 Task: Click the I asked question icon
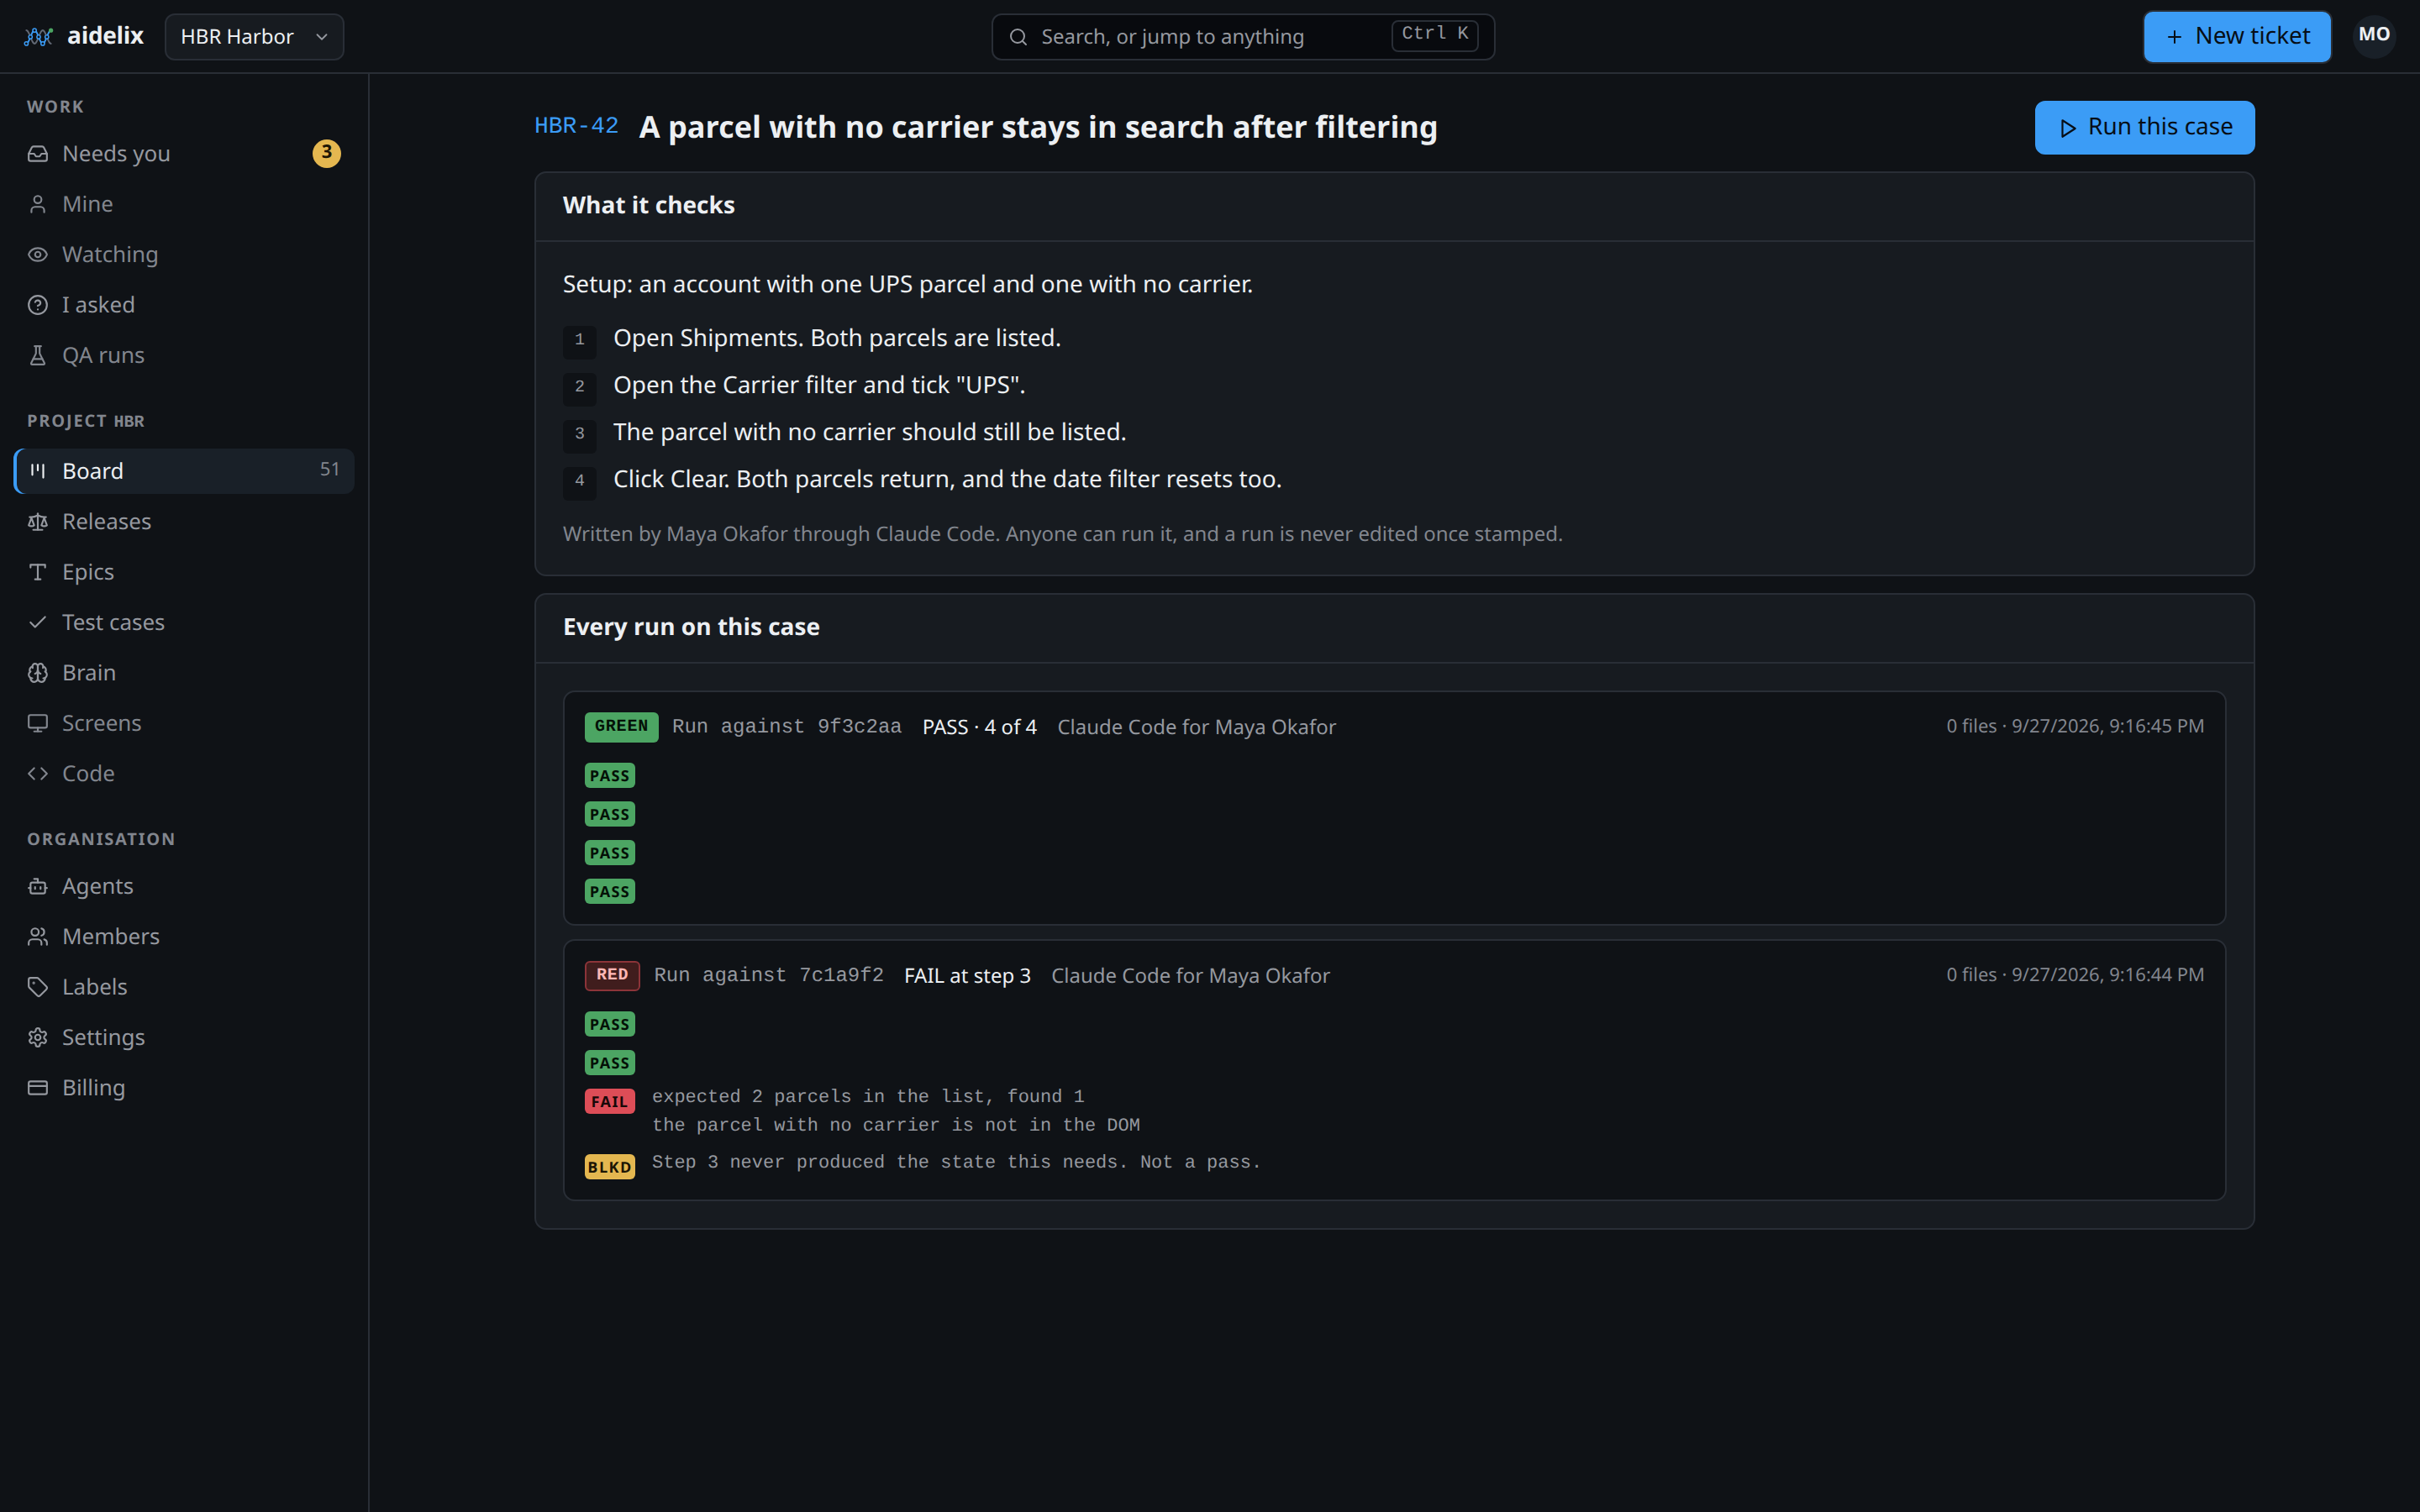pyautogui.click(x=38, y=305)
